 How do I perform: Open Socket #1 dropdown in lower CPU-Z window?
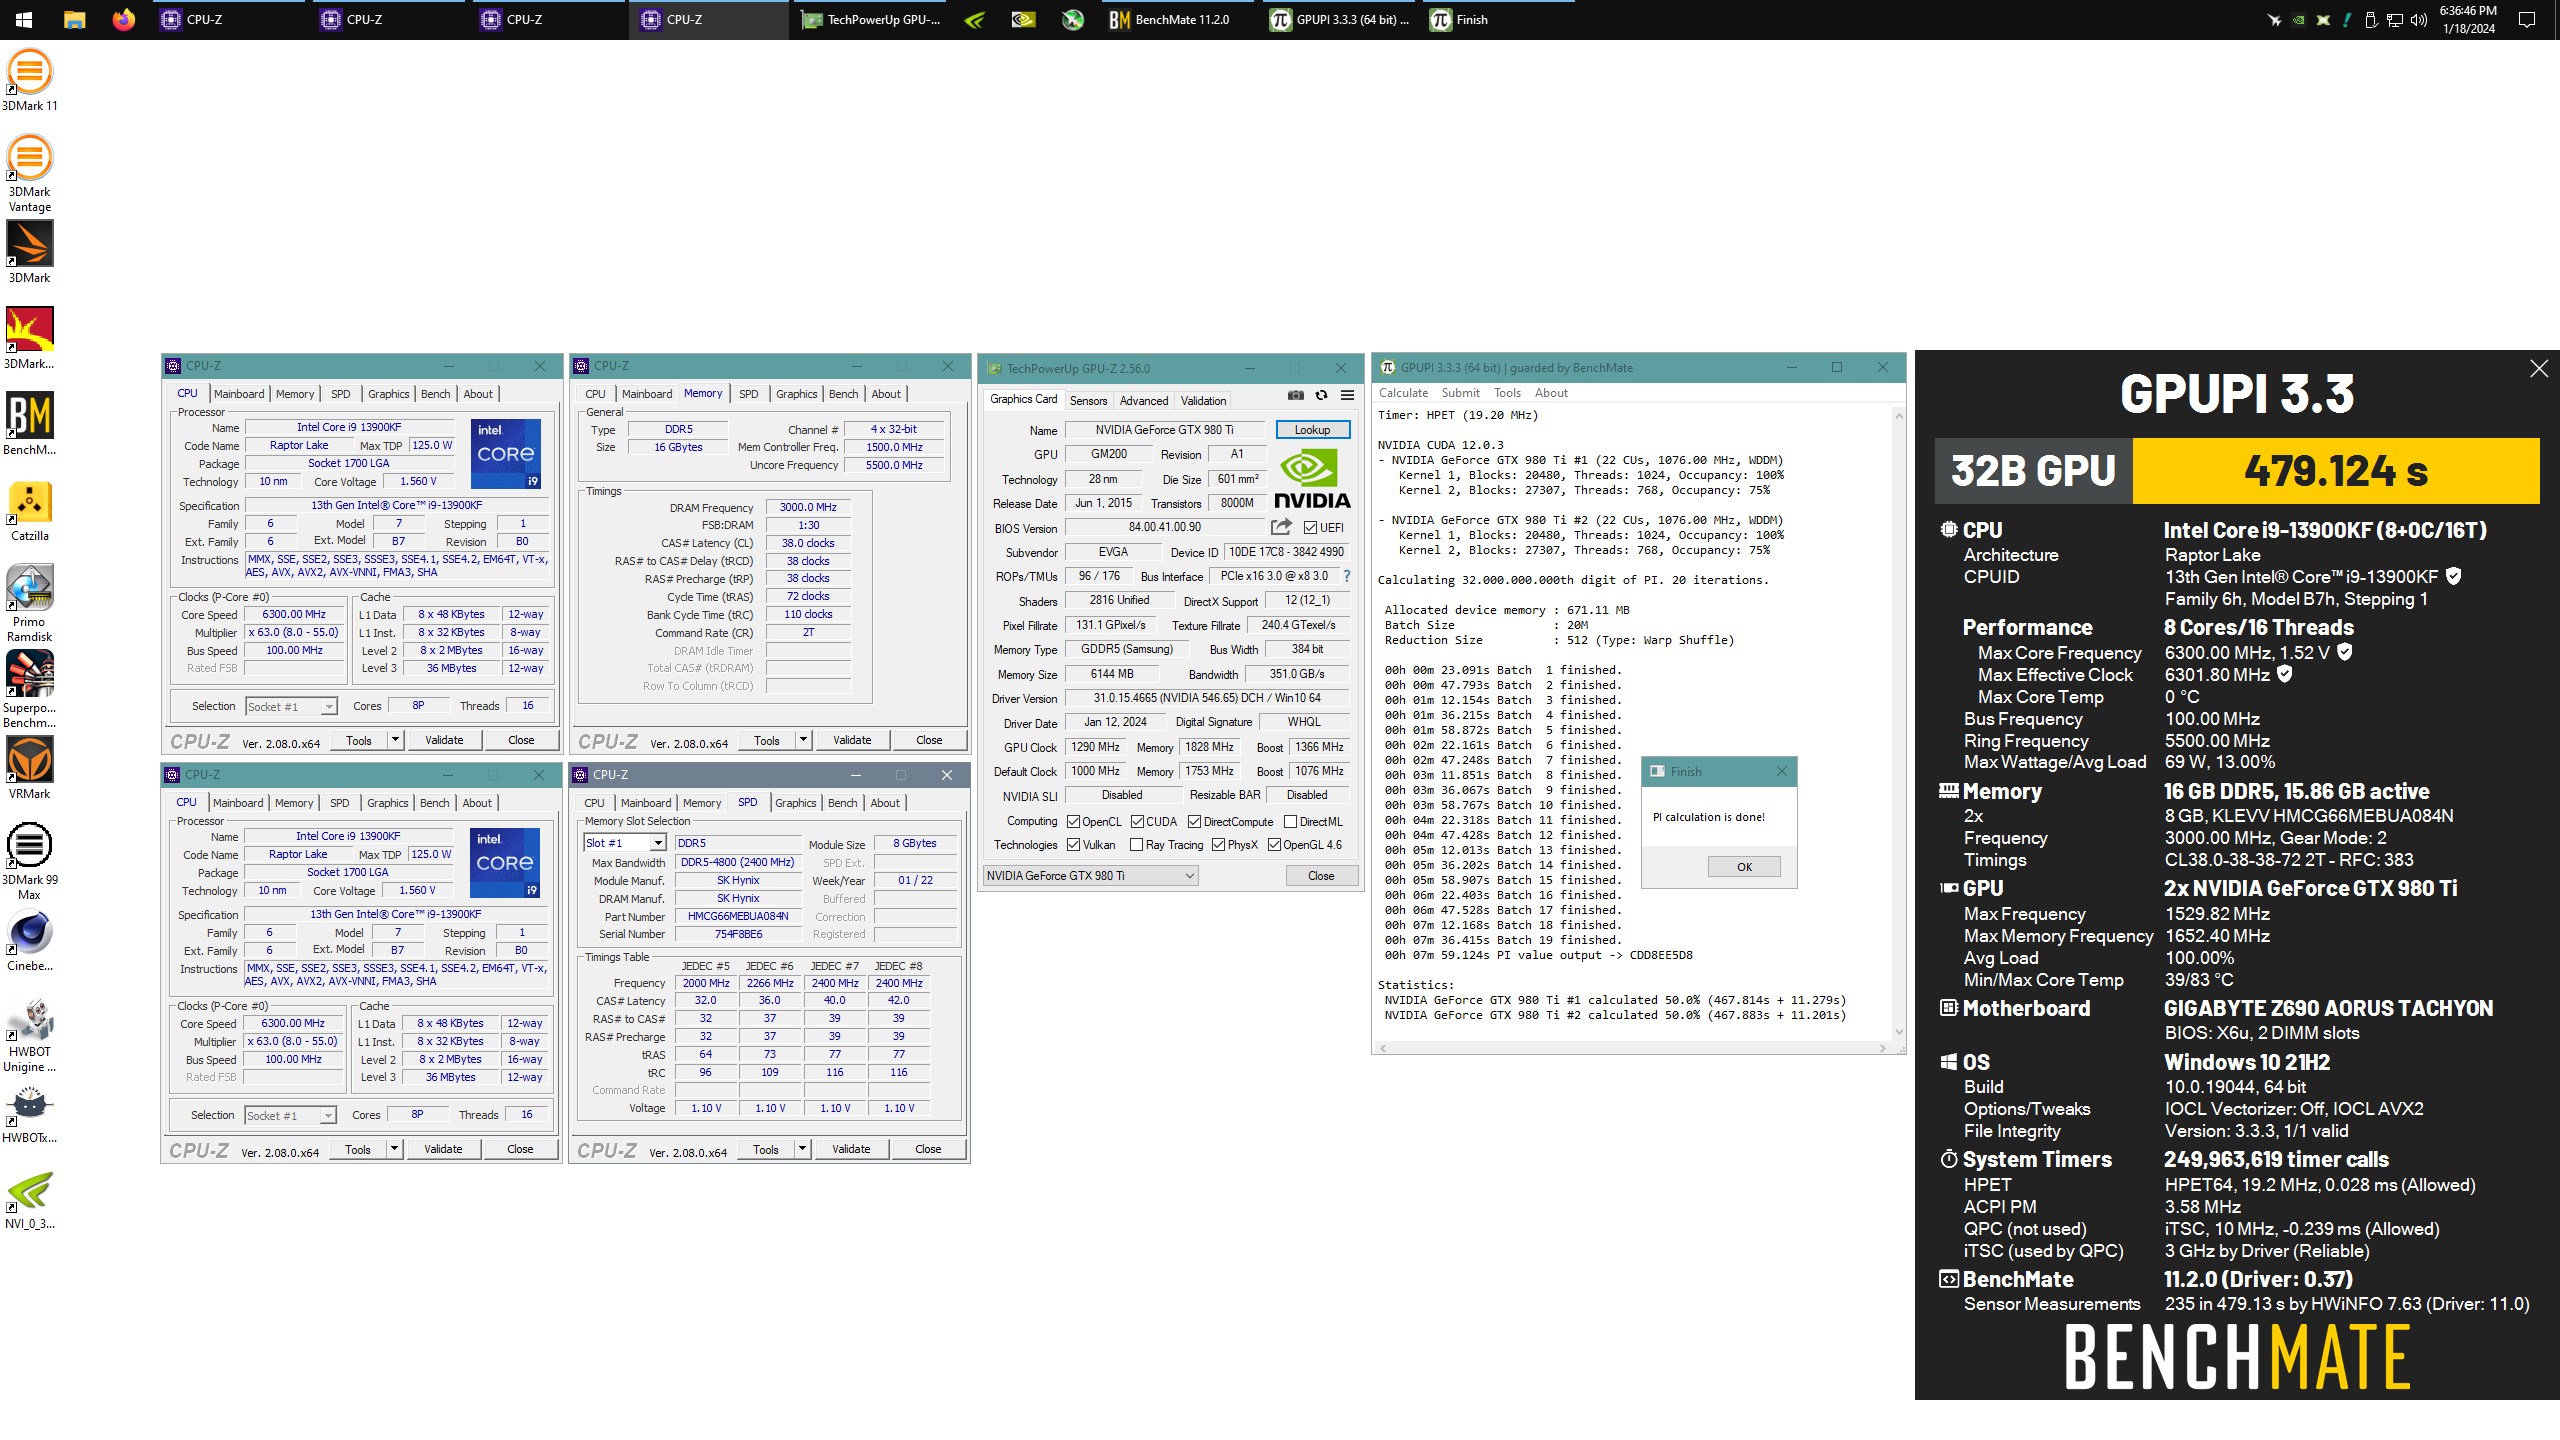click(291, 1116)
